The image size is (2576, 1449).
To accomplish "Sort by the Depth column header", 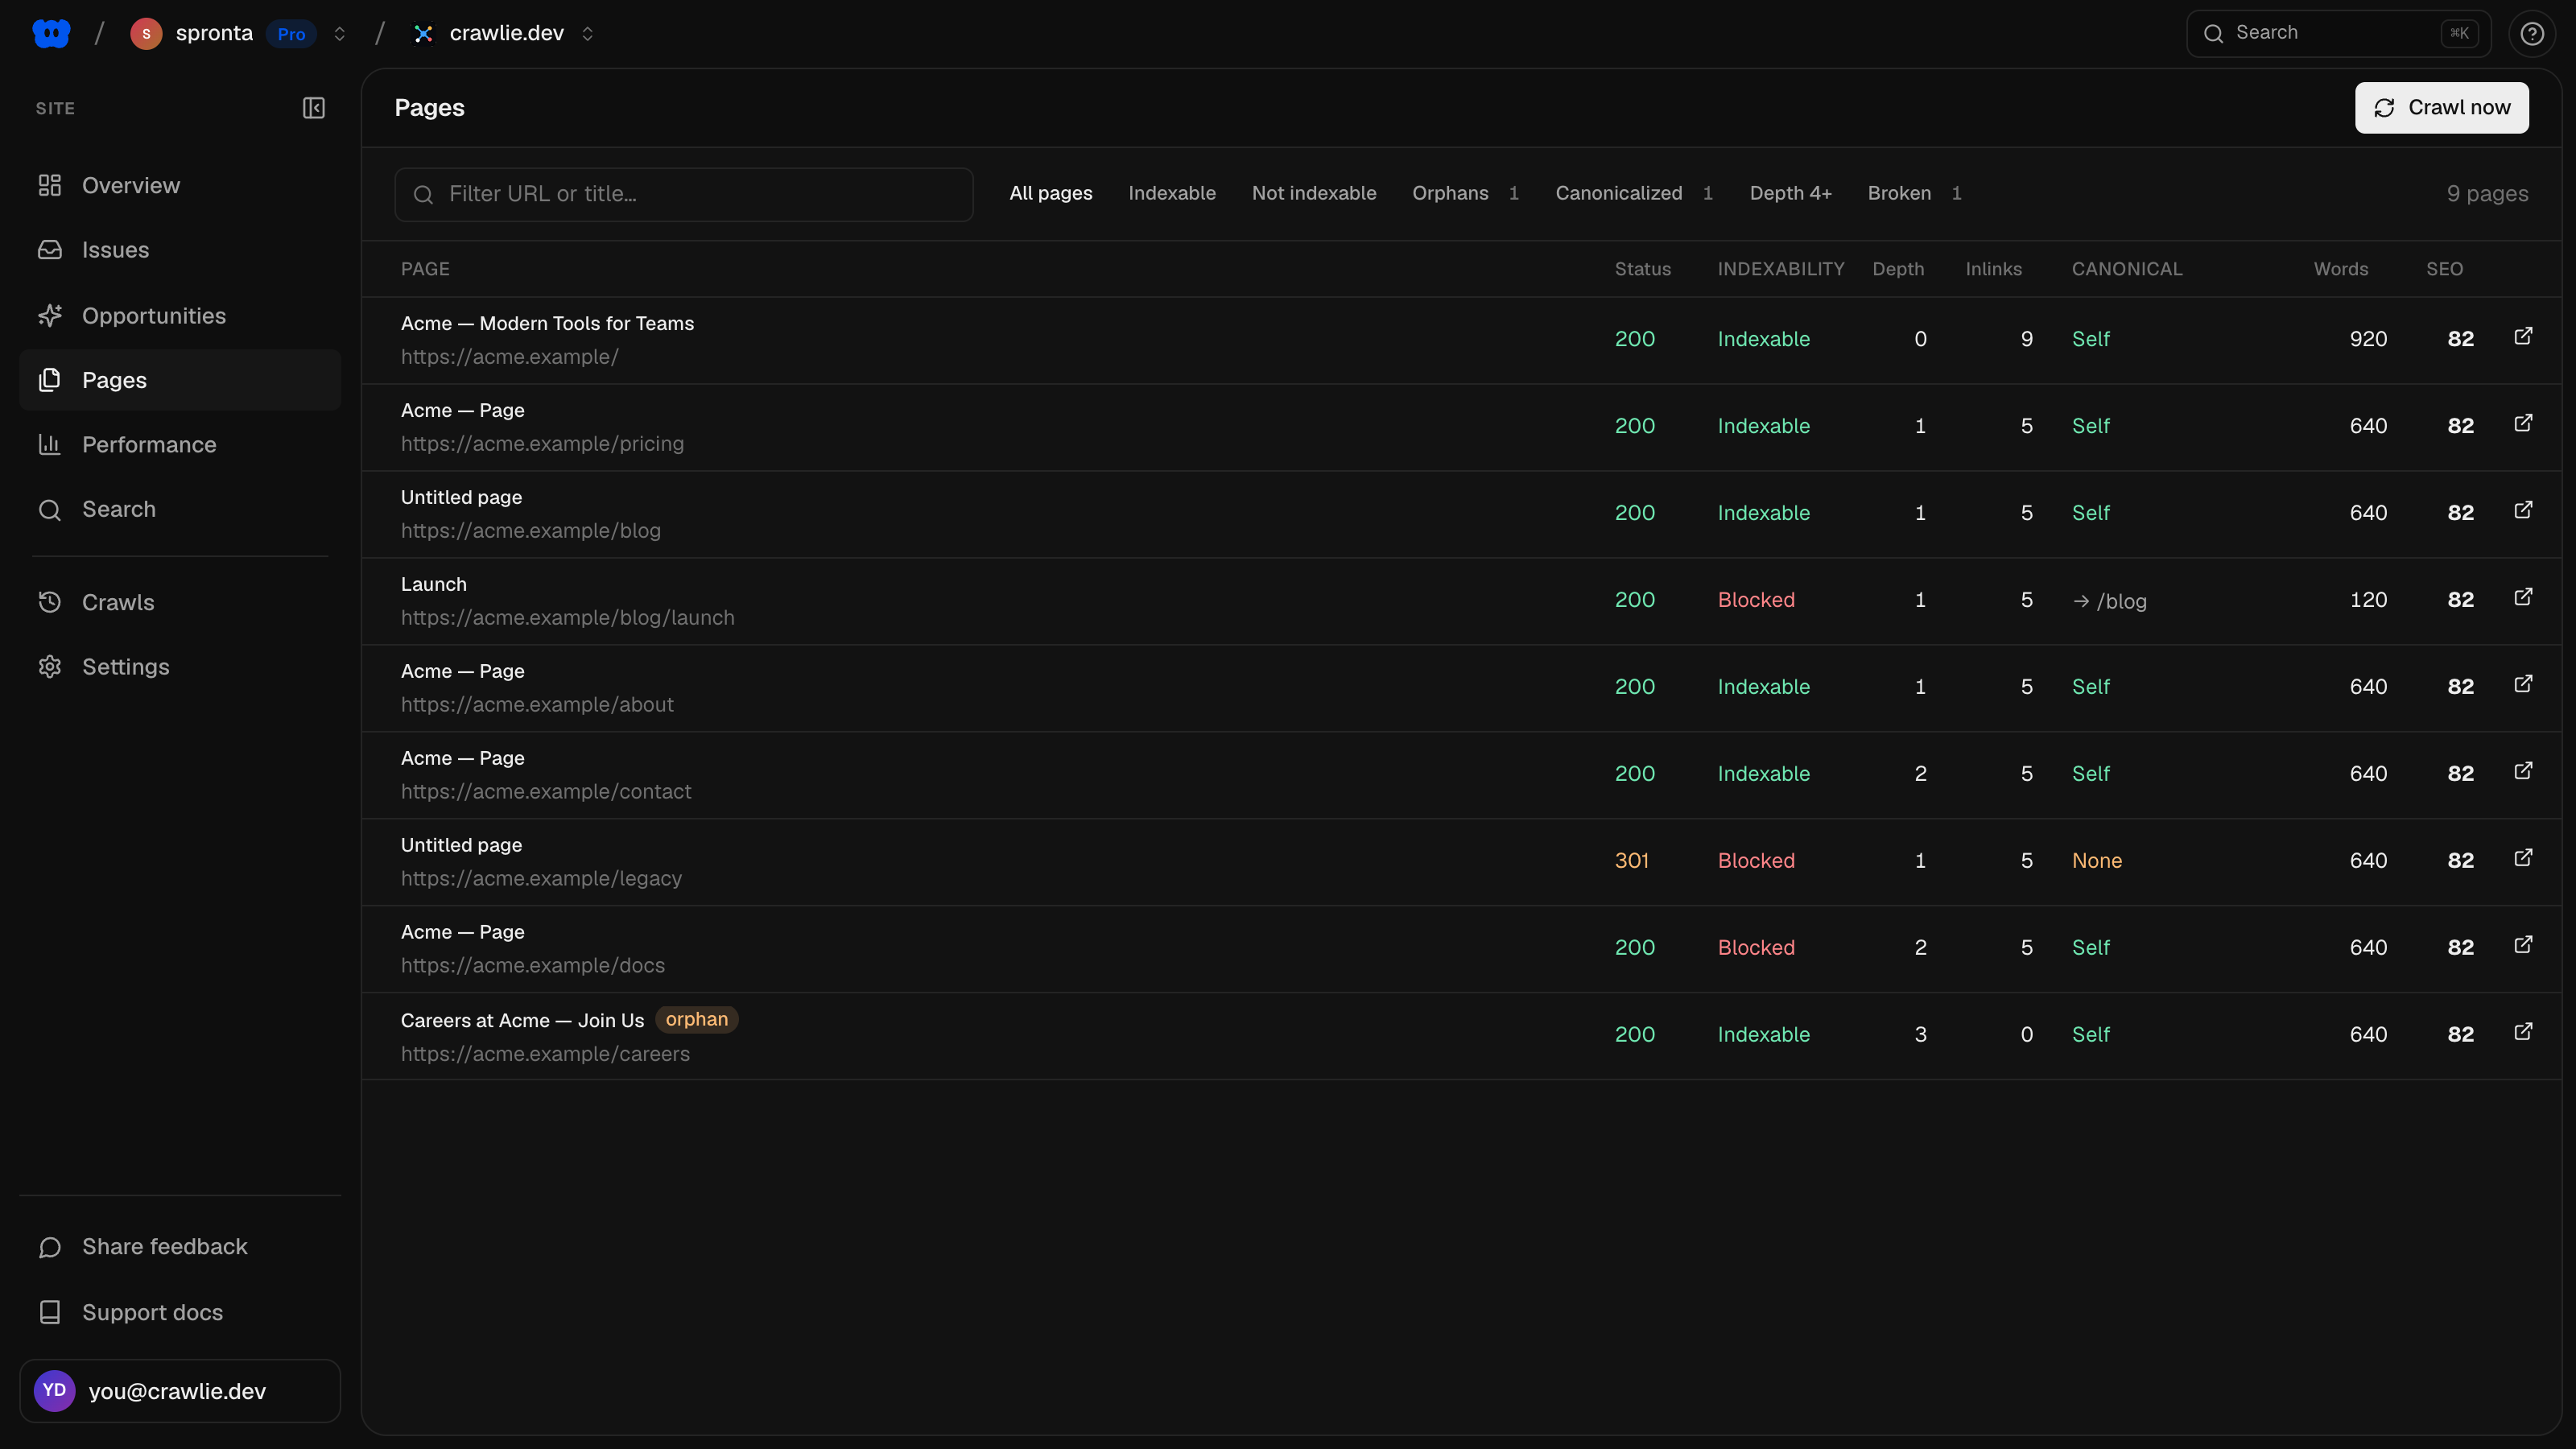I will 1897,269.
